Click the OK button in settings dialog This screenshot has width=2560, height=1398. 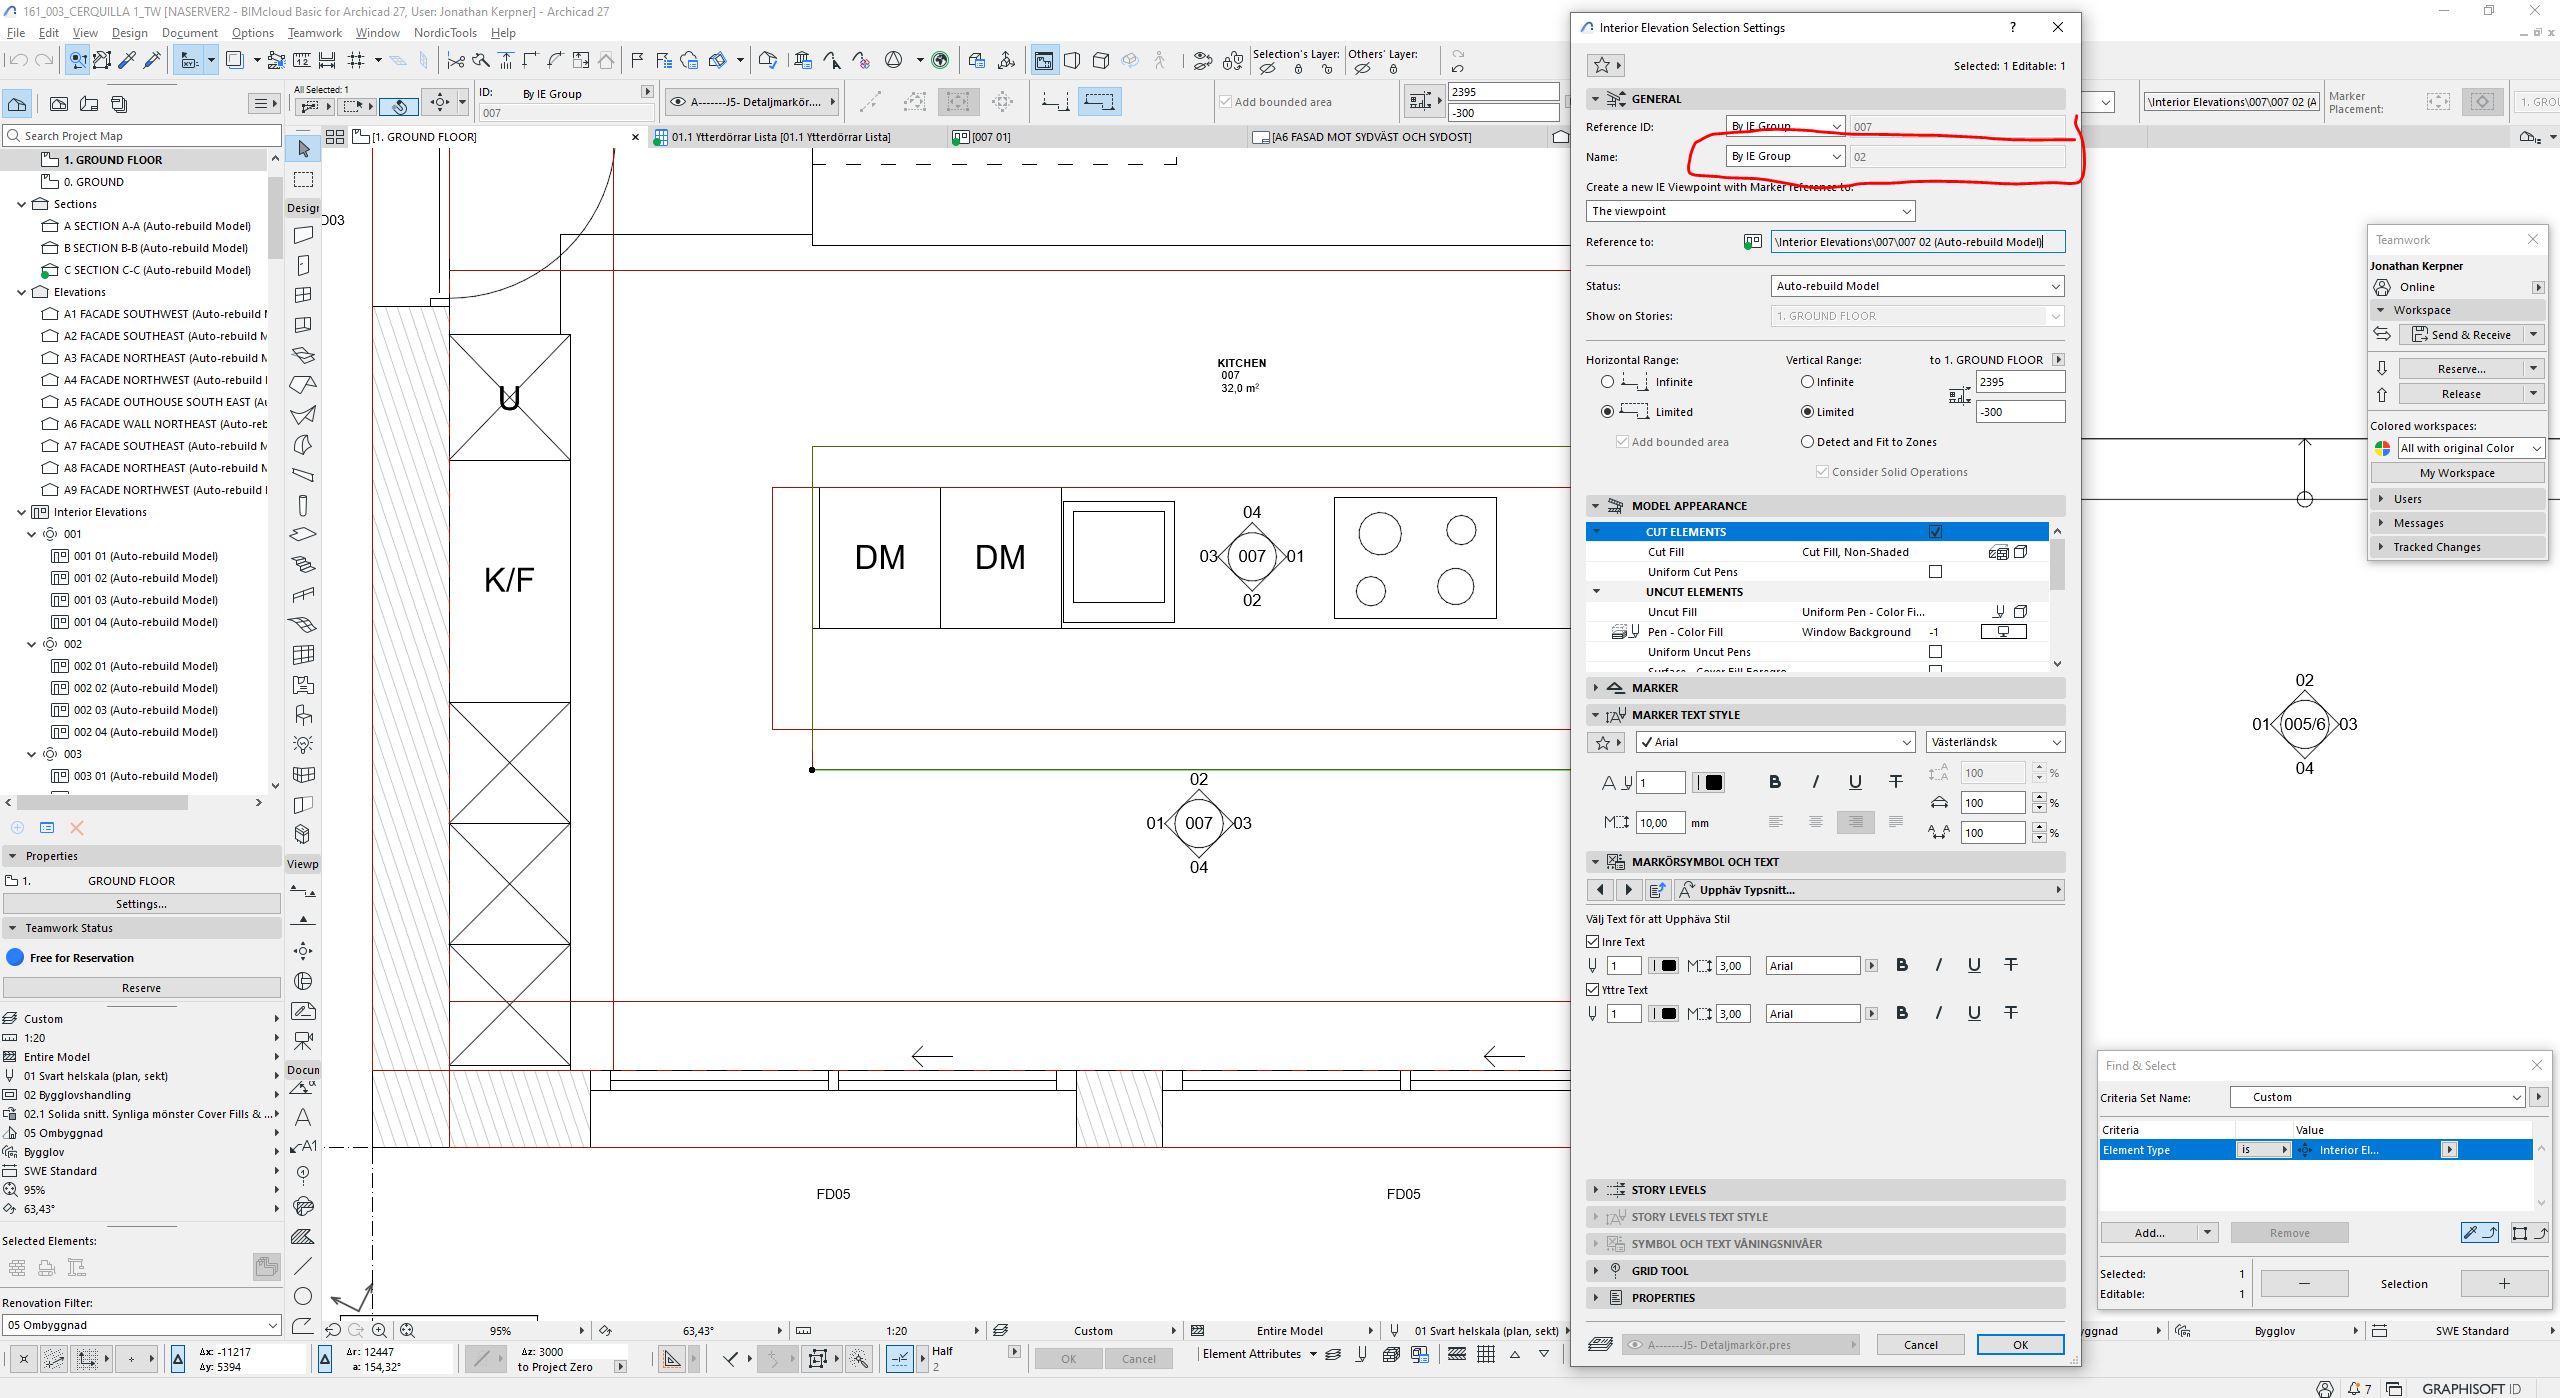[2019, 1345]
